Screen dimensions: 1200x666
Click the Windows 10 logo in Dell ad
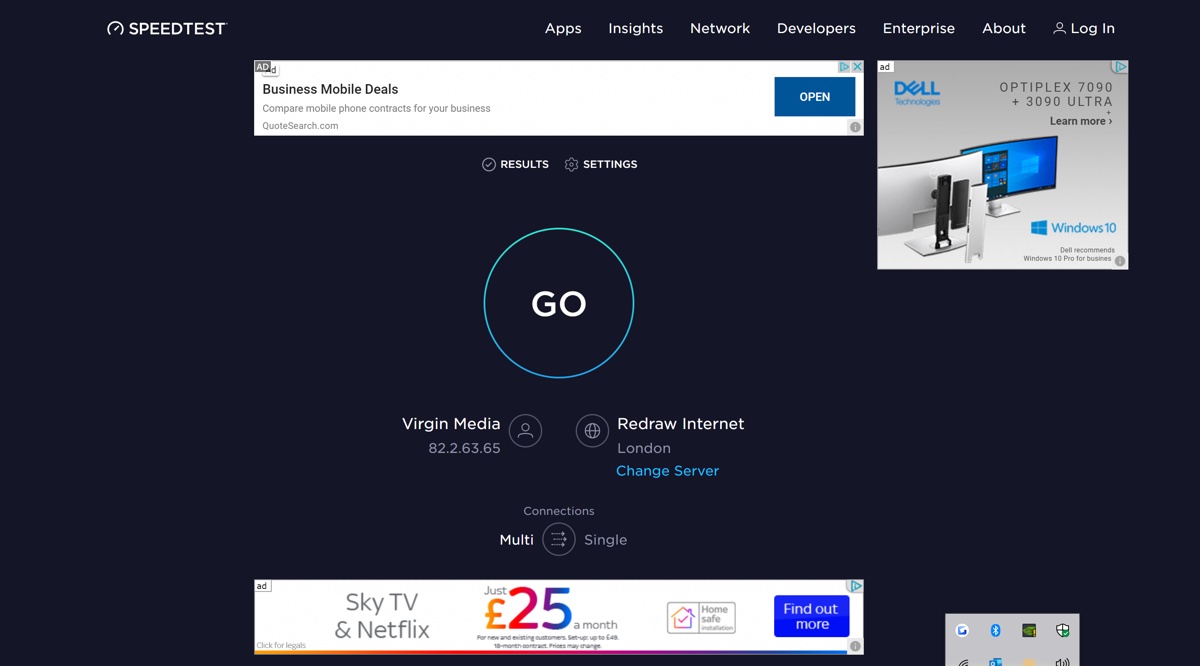[x=1074, y=228]
